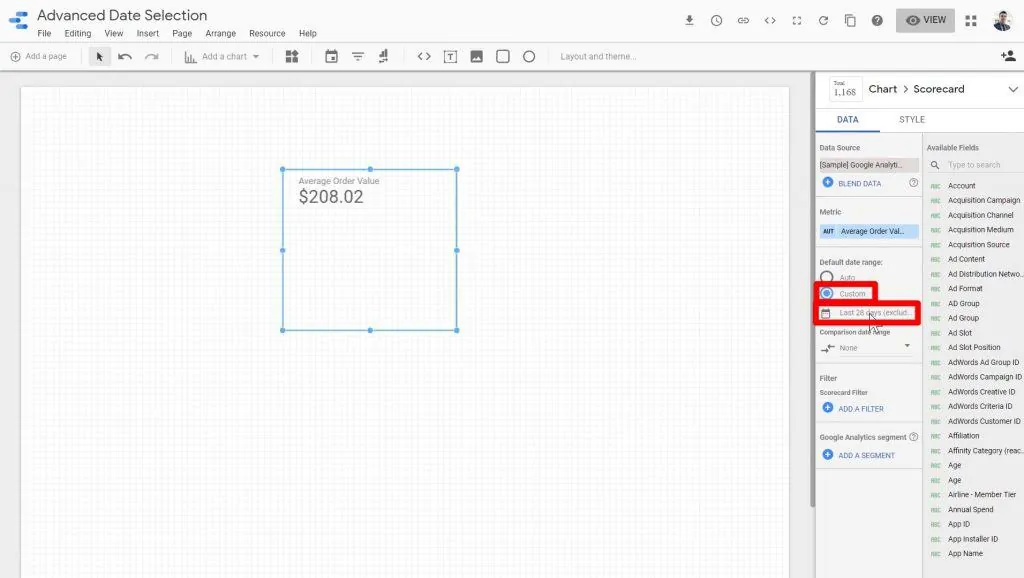Switch the report to VIEW mode
Viewport: 1024px width, 578px height.
click(924, 18)
